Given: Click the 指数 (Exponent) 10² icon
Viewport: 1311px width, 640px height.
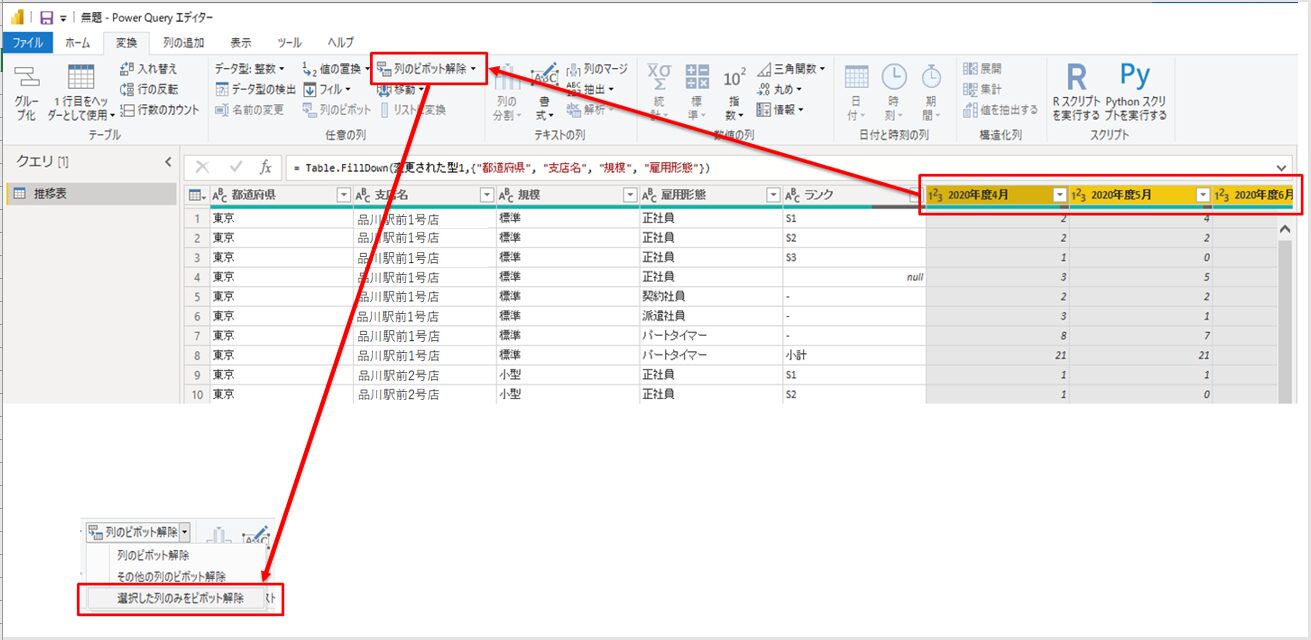Looking at the screenshot, I should pyautogui.click(x=734, y=80).
